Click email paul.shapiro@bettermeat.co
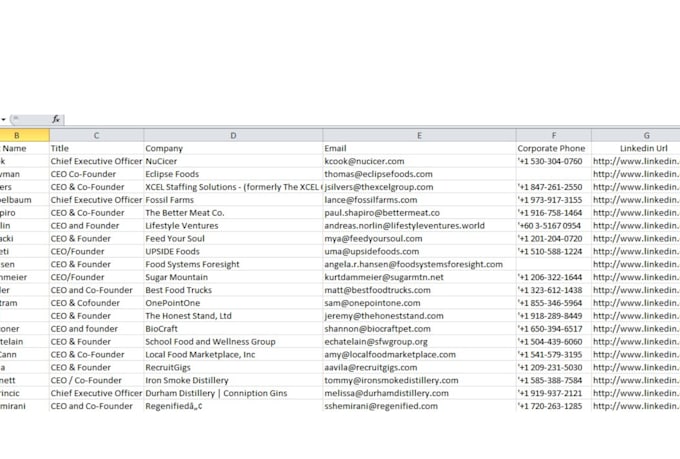 pos(382,213)
